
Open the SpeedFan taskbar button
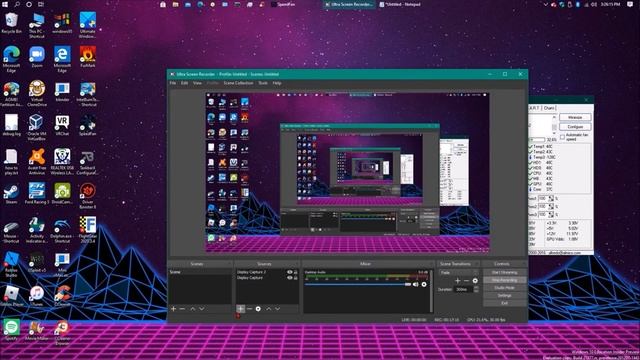[x=282, y=4]
